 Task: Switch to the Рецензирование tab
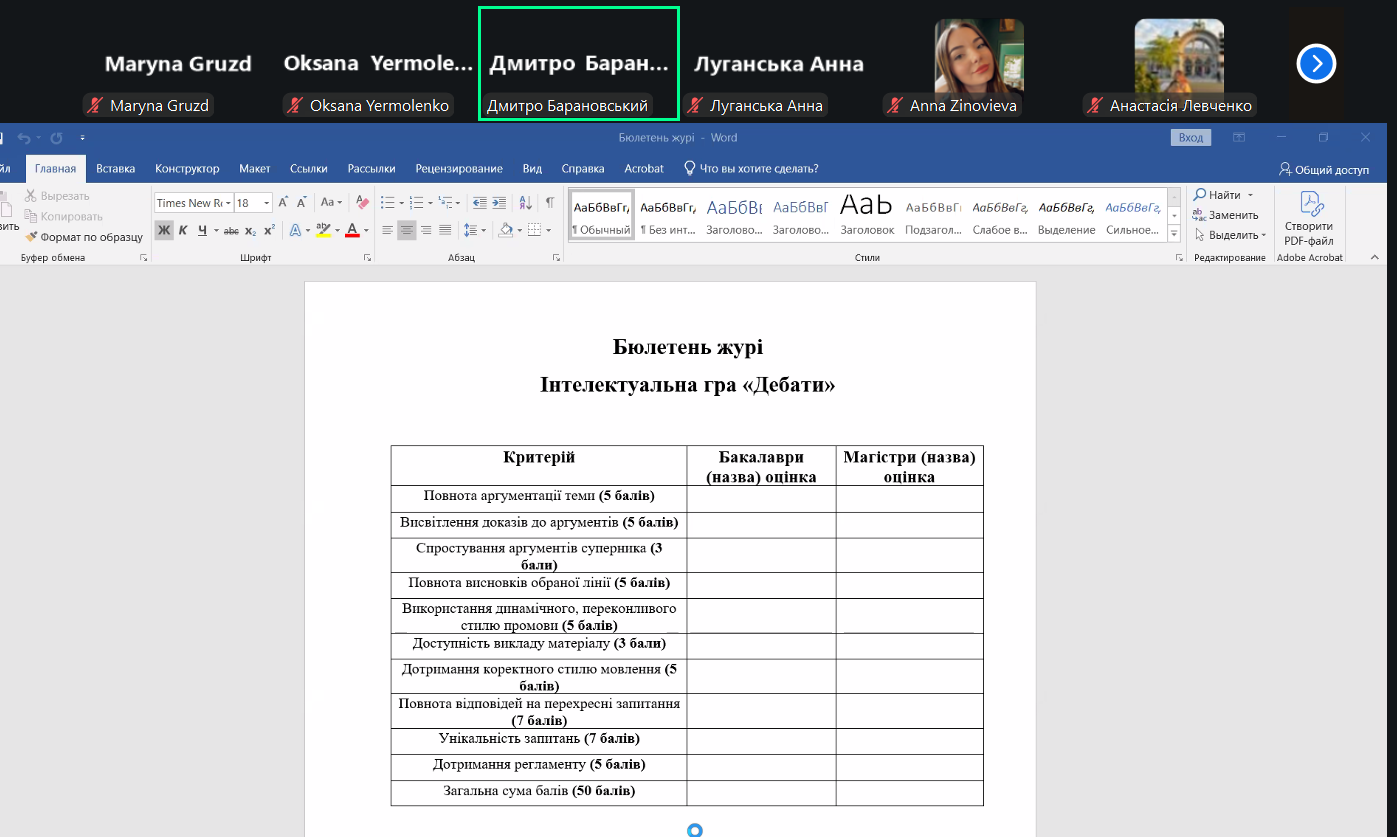click(459, 168)
